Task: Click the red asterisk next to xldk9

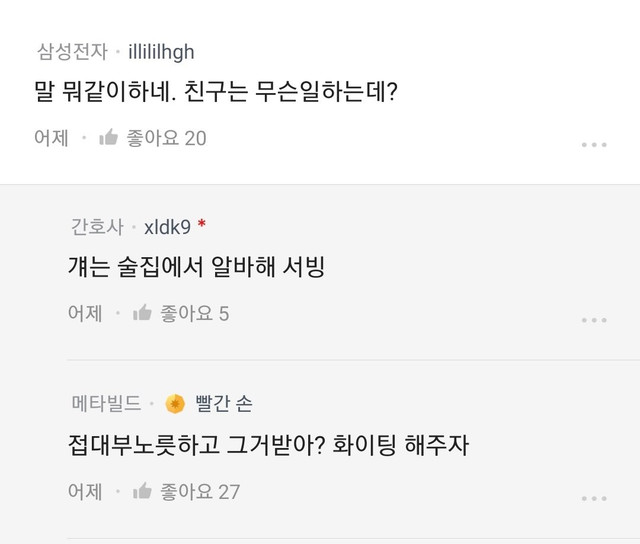Action: point(201,226)
